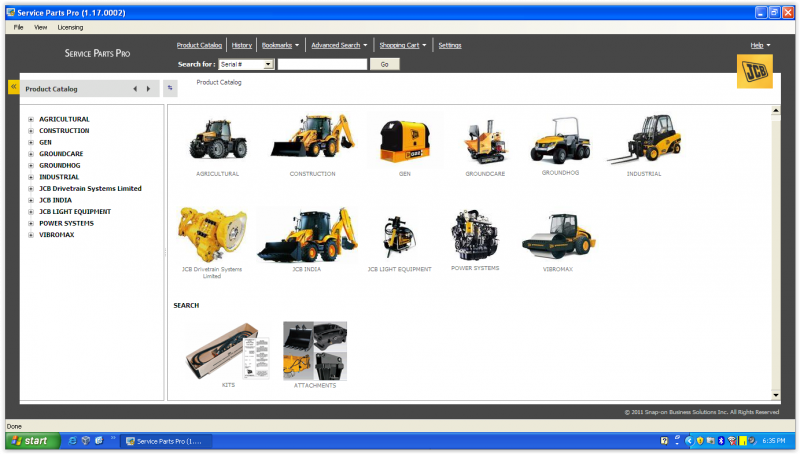Expand the JCB LIGHT EQUIPMENT node

(x=31, y=212)
